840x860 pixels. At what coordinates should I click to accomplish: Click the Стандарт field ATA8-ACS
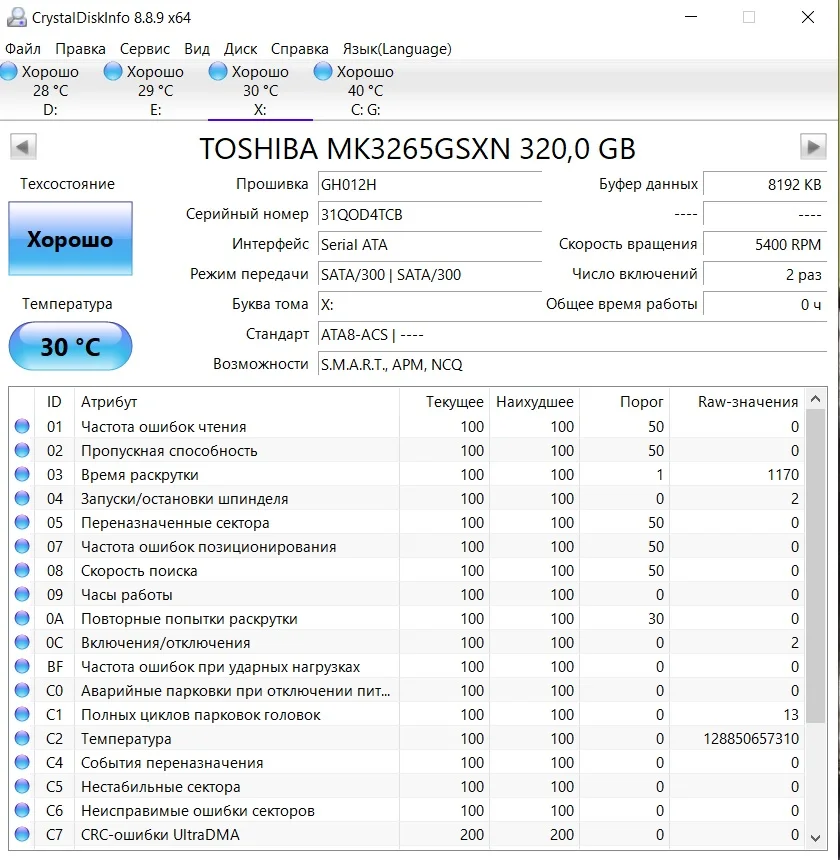tap(572, 335)
